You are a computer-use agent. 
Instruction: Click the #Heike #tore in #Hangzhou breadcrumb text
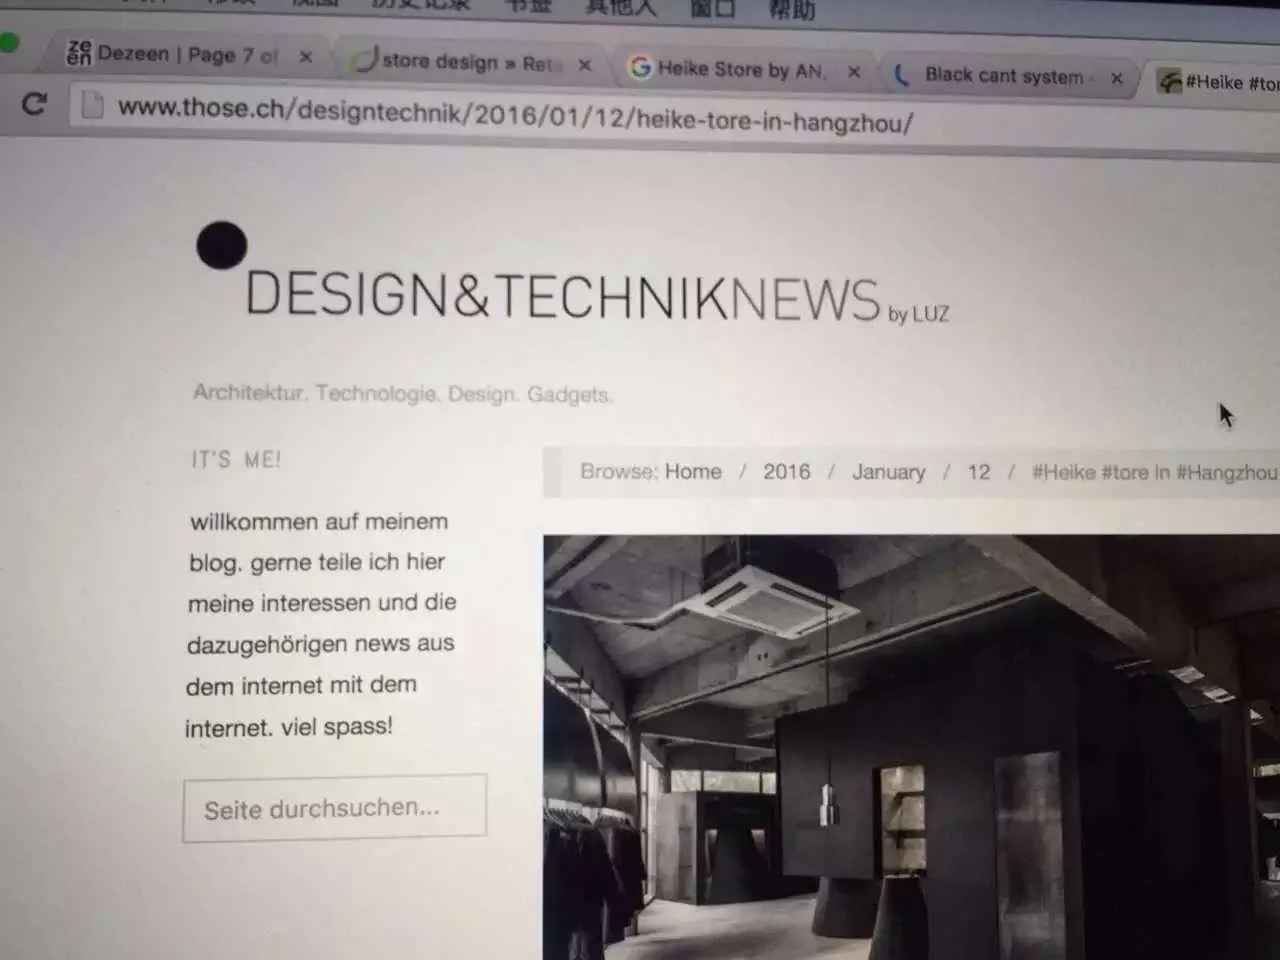click(x=1154, y=472)
